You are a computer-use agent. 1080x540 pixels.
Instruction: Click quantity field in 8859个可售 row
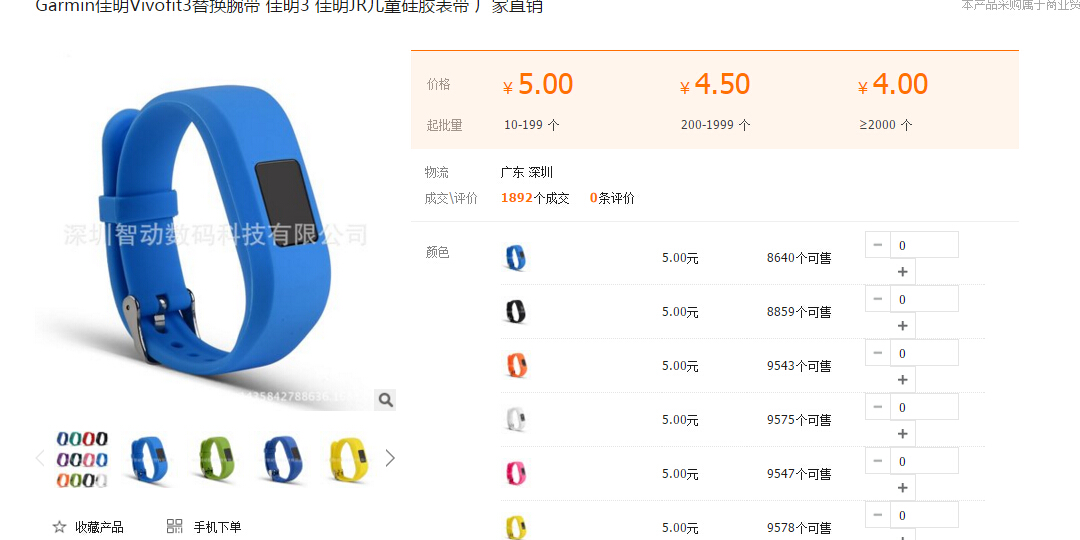924,298
